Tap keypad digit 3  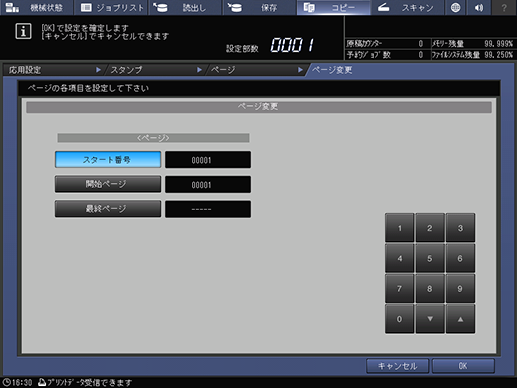460,228
